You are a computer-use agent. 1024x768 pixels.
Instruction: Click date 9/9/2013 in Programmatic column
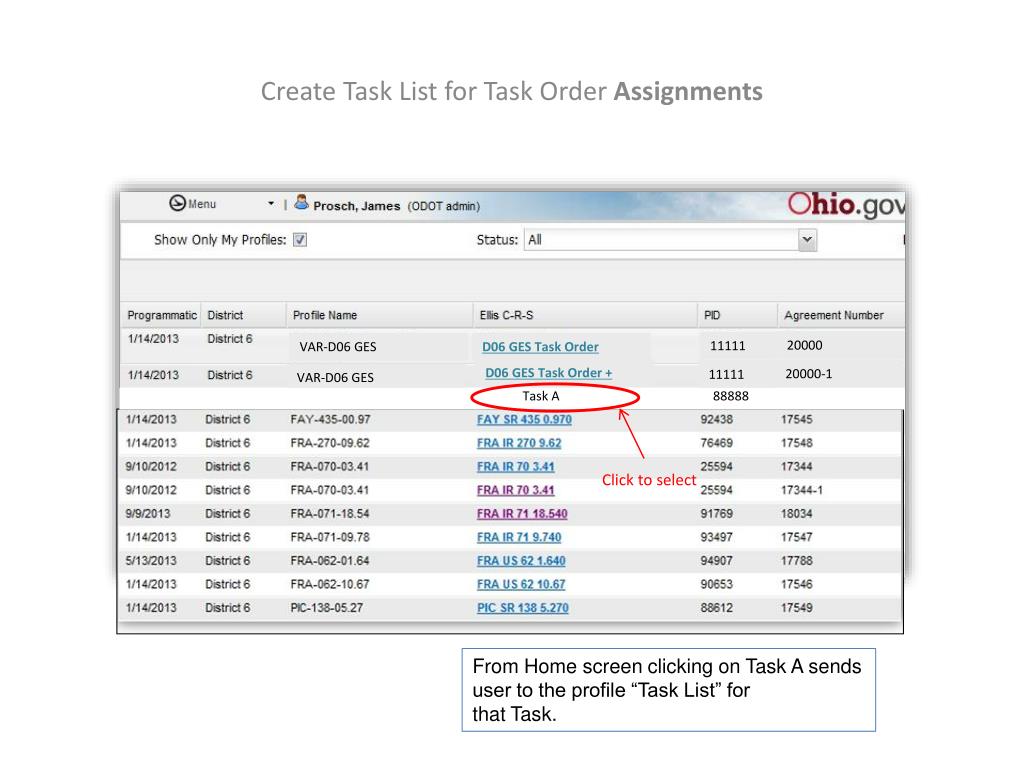coord(148,513)
